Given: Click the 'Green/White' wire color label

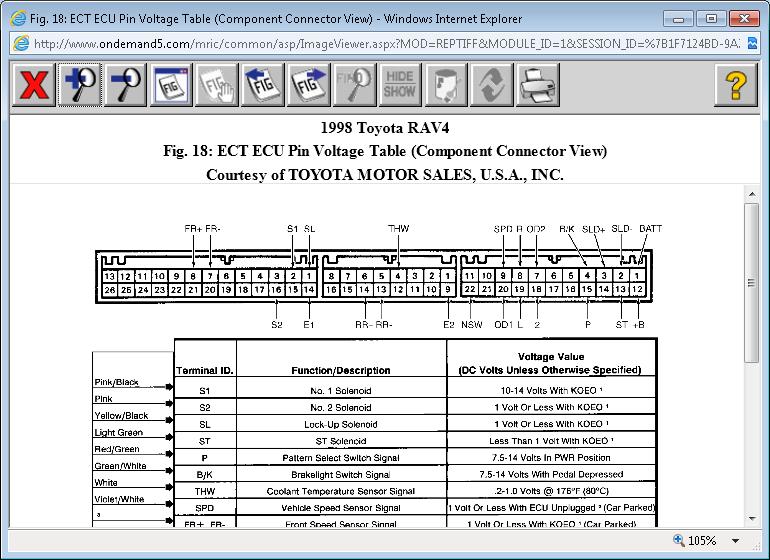Looking at the screenshot, I should pyautogui.click(x=120, y=466).
